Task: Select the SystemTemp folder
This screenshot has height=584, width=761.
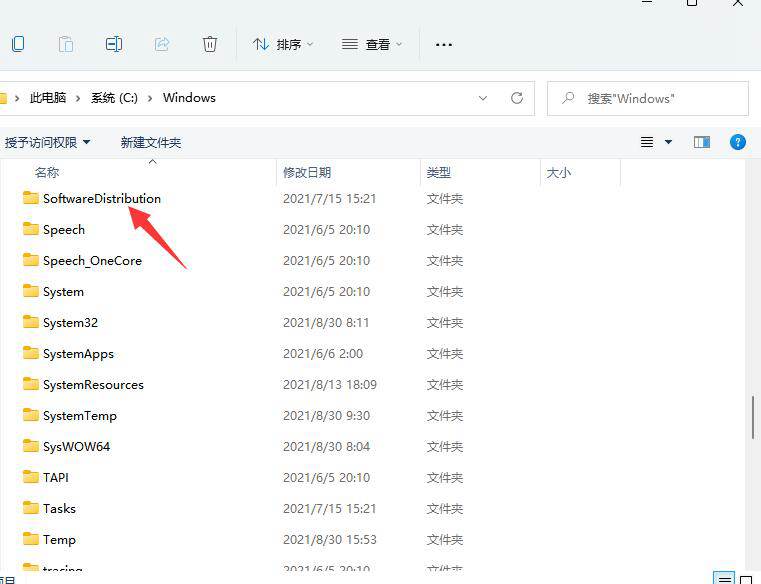Action: (80, 416)
